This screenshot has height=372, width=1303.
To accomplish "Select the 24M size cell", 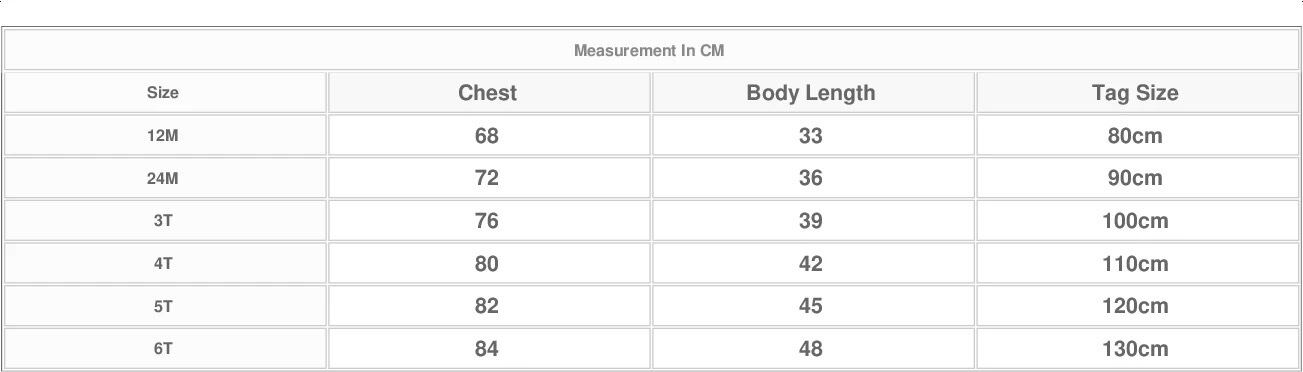I will (x=165, y=178).
